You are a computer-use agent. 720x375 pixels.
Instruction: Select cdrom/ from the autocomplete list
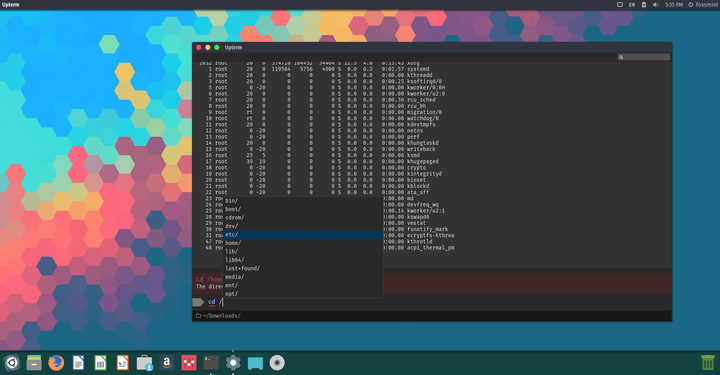[x=303, y=218]
